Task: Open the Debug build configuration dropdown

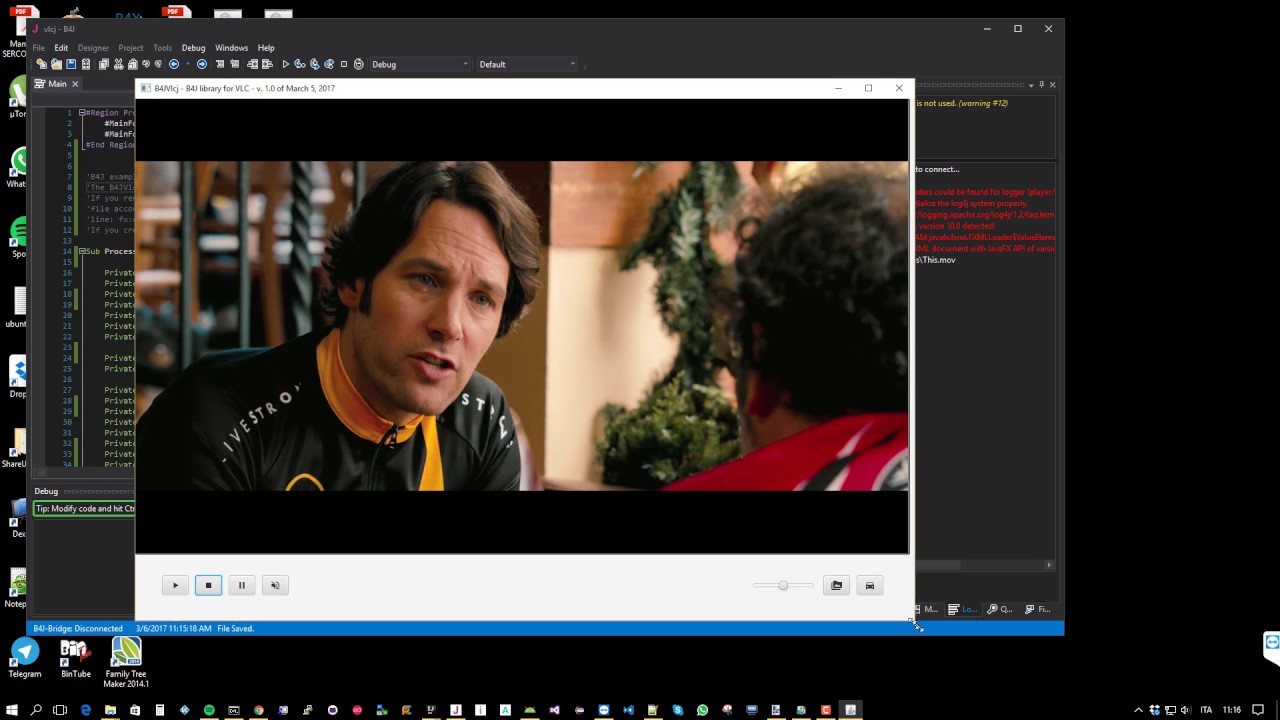Action: coord(419,64)
